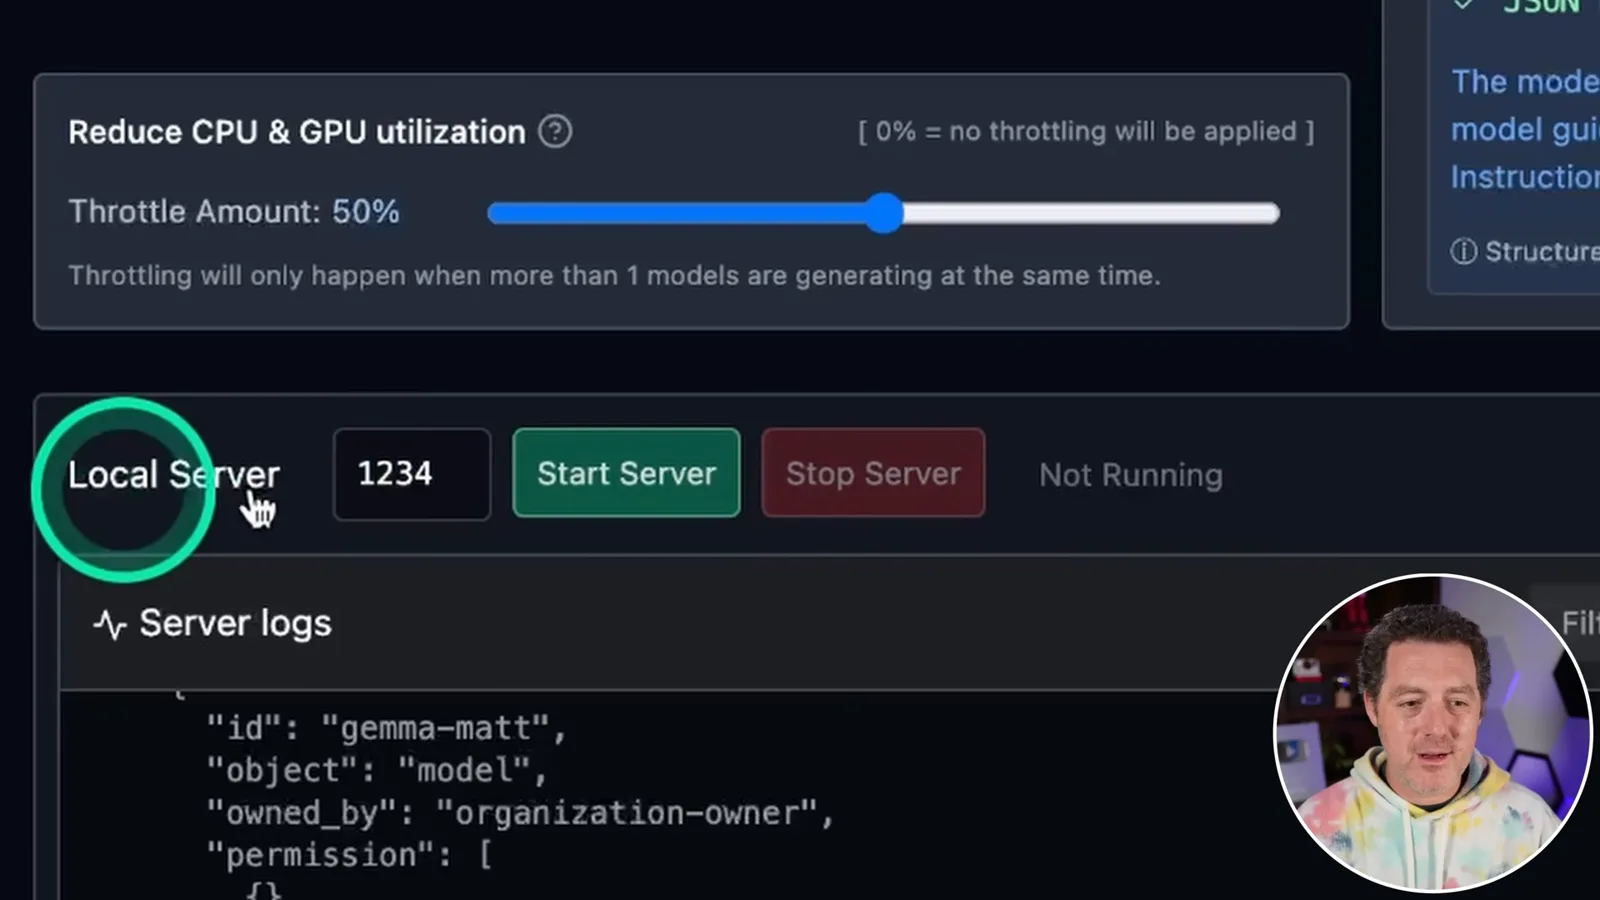The height and width of the screenshot is (900, 1600).
Task: Click the help icon beside Reduce CPU & GPU utilization
Action: pos(555,131)
